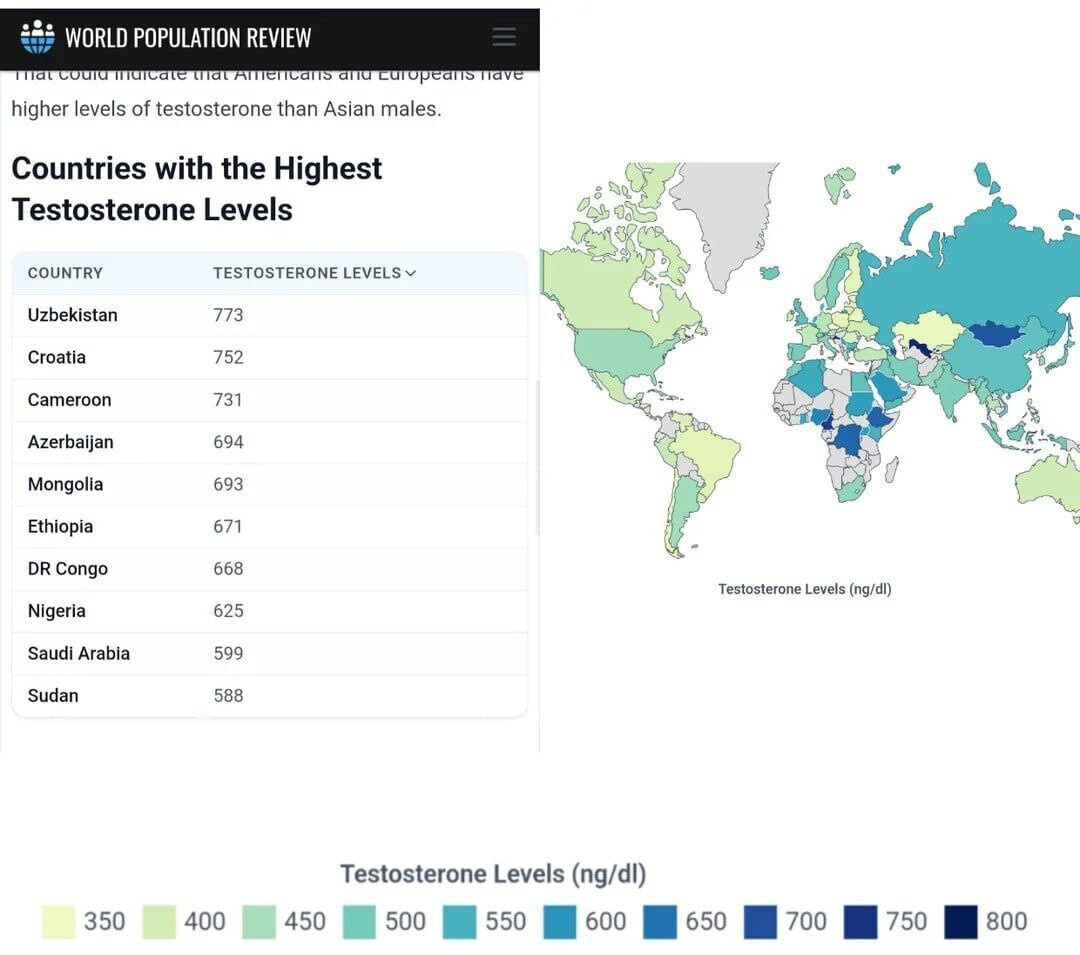Click the WORLD POPULATION REVIEW title text
This screenshot has width=1080, height=955.
click(x=188, y=38)
